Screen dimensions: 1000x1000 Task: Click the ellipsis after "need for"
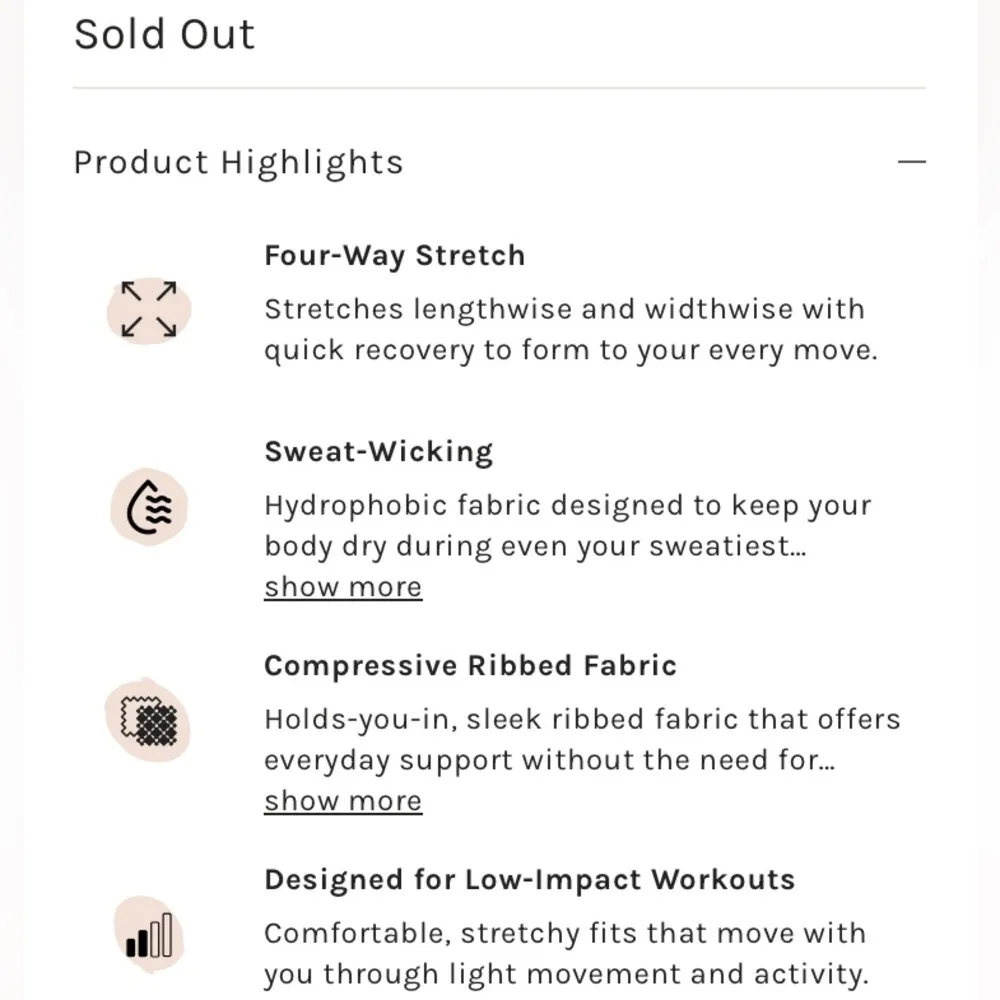(824, 762)
